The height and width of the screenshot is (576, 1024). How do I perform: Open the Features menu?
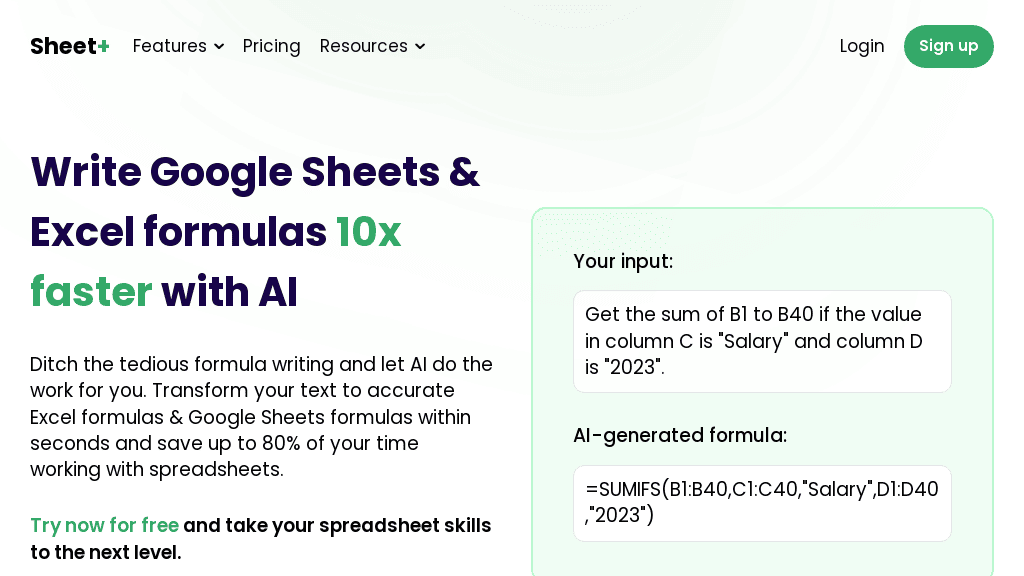(169, 46)
